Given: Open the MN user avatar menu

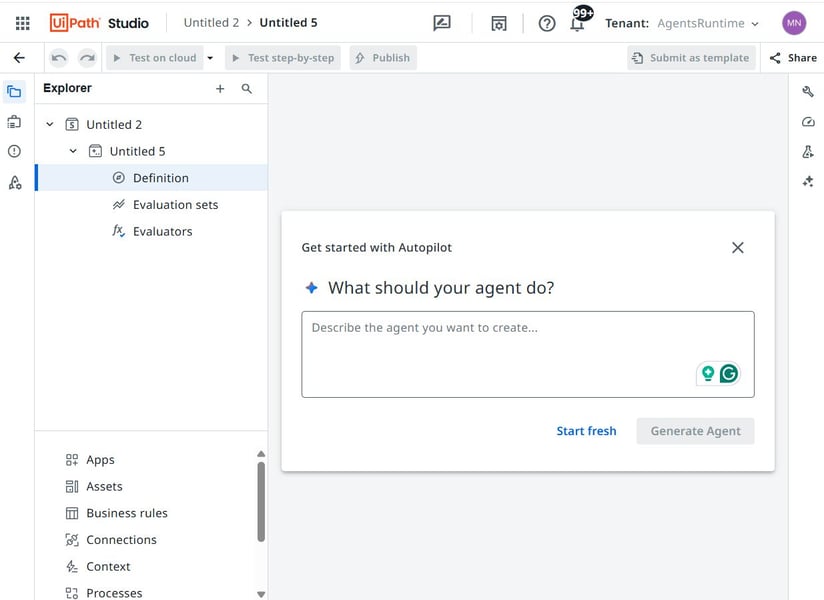Looking at the screenshot, I should coord(794,23).
